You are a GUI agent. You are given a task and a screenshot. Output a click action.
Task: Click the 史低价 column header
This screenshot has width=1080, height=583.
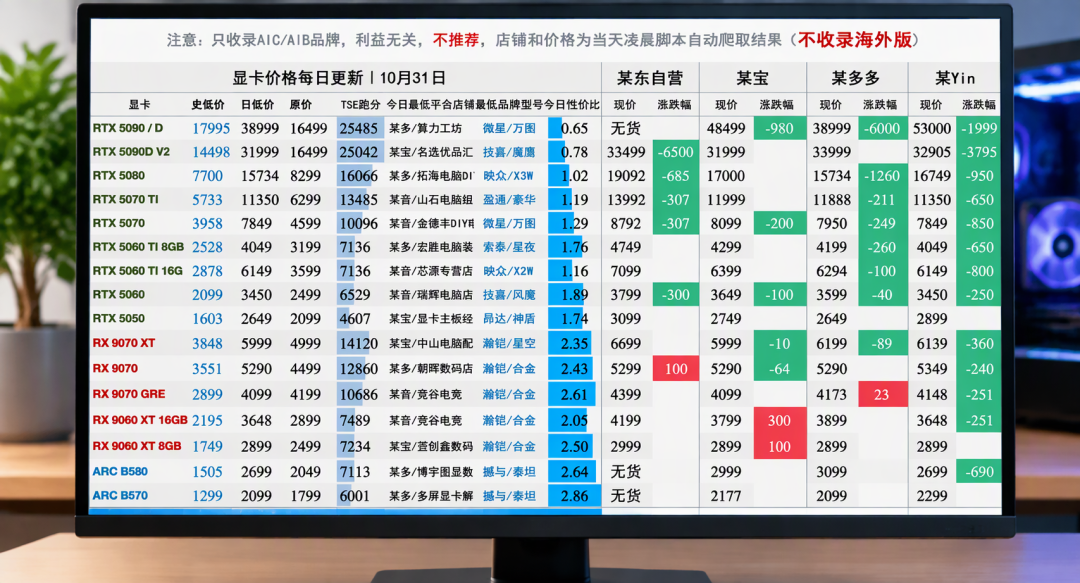[x=208, y=105]
